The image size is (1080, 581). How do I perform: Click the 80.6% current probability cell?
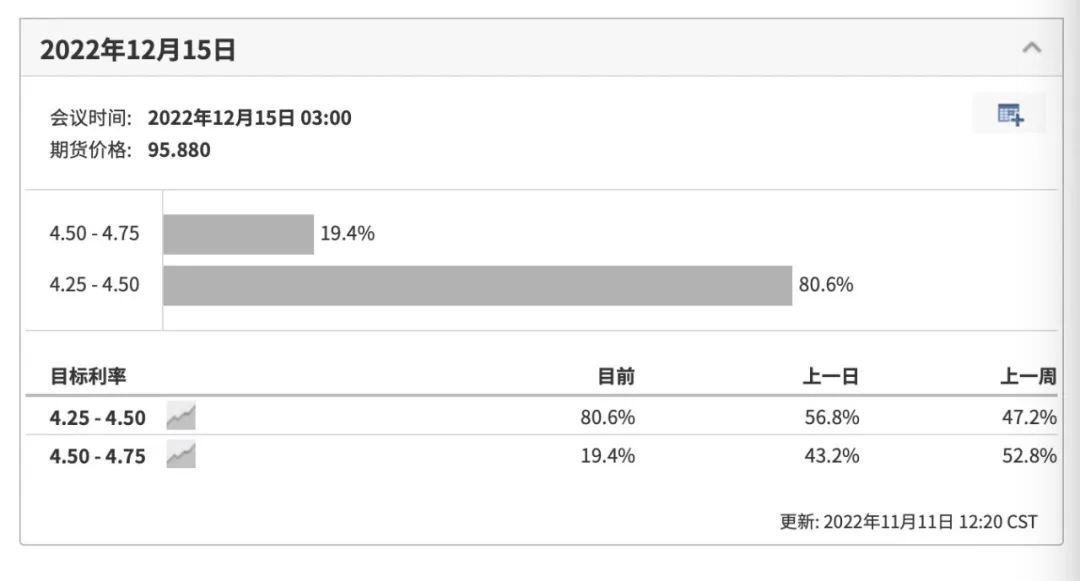coord(608,417)
